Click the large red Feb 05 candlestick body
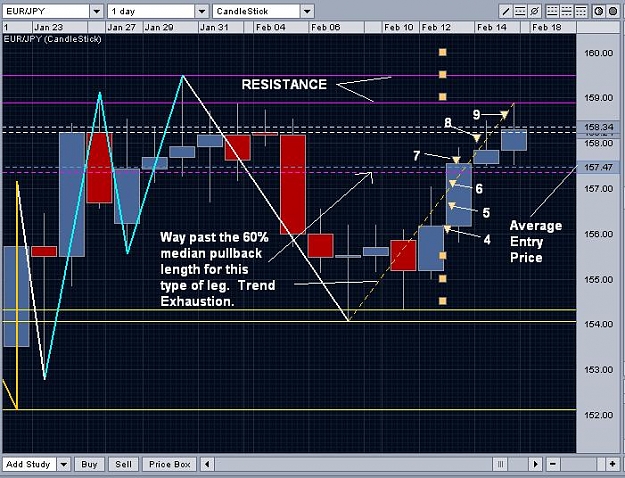 (x=293, y=185)
